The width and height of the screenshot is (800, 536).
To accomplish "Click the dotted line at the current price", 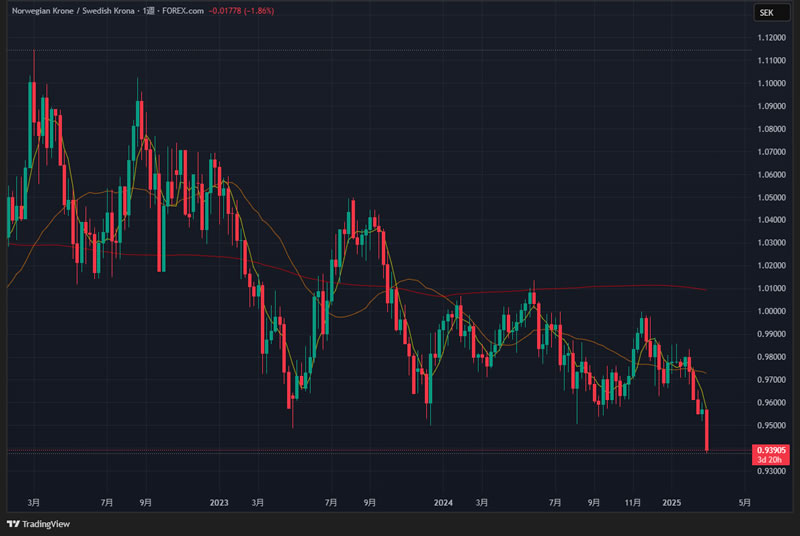I will coord(400,452).
